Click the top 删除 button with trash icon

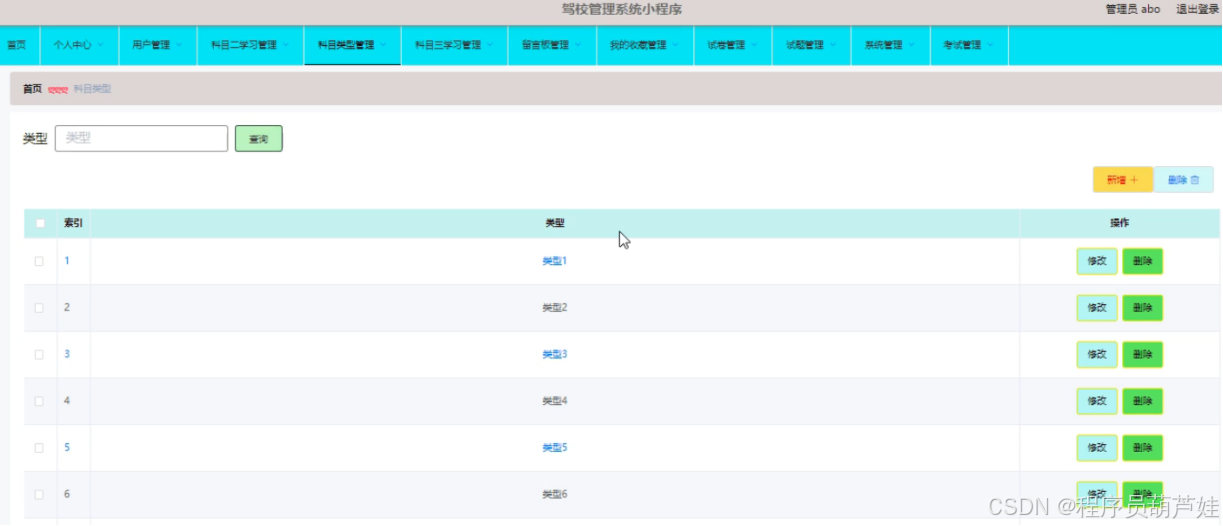1183,180
